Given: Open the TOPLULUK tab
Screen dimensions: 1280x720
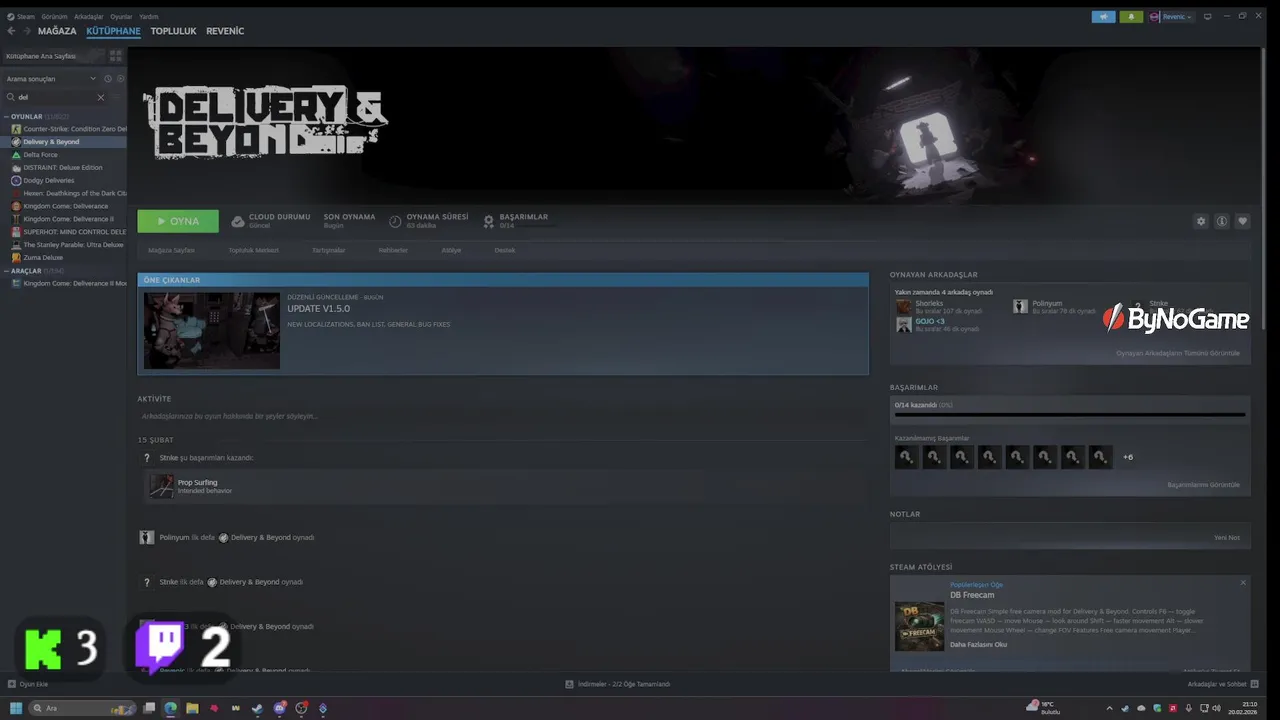Looking at the screenshot, I should point(173,31).
